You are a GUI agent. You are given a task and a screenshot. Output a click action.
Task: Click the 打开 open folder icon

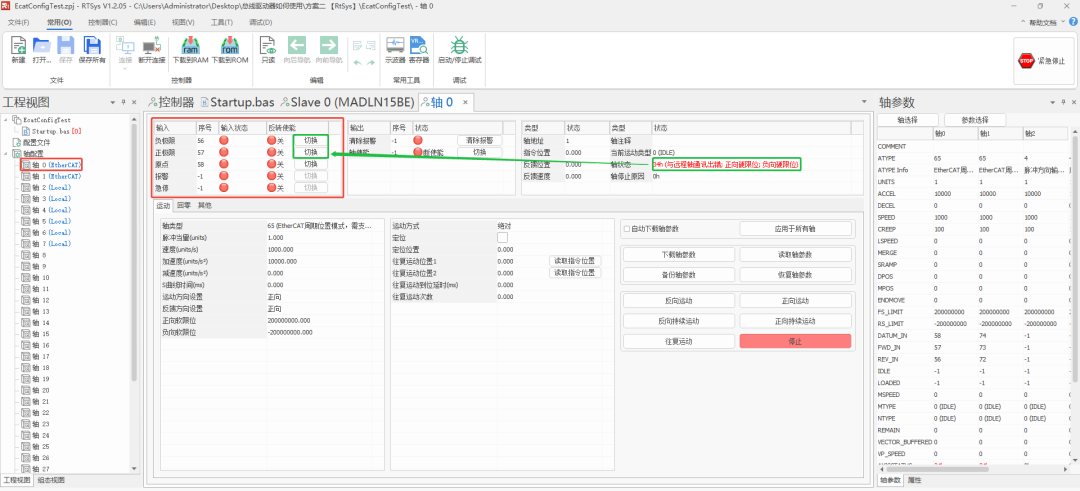[x=42, y=46]
